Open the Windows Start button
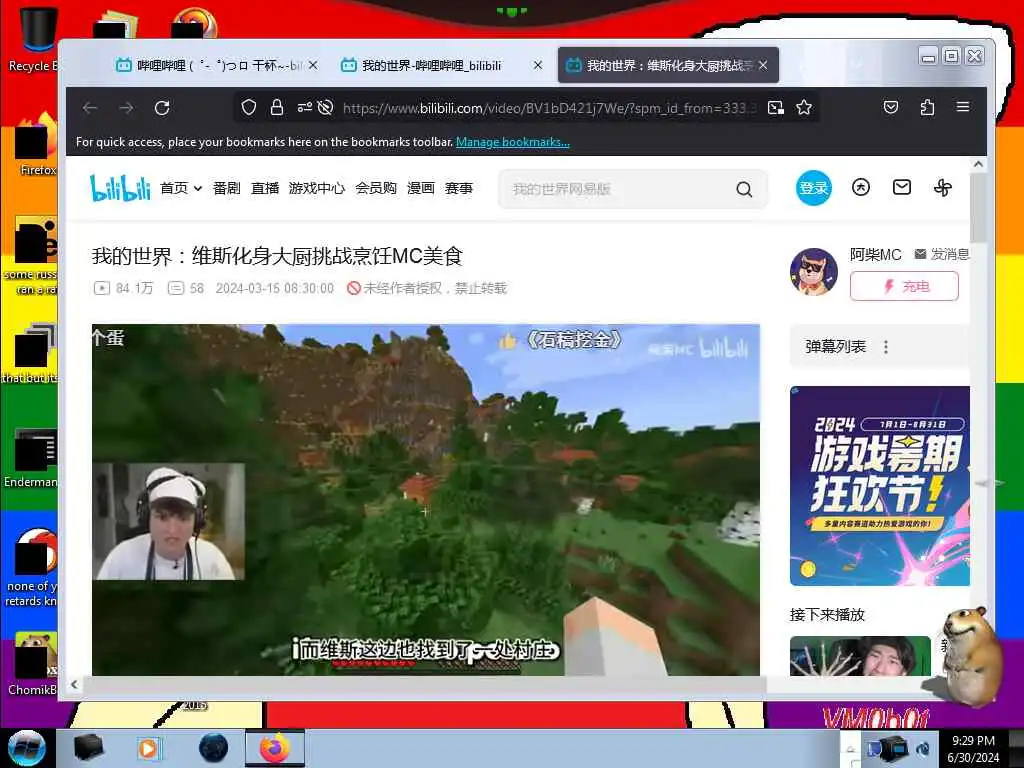 [26, 748]
